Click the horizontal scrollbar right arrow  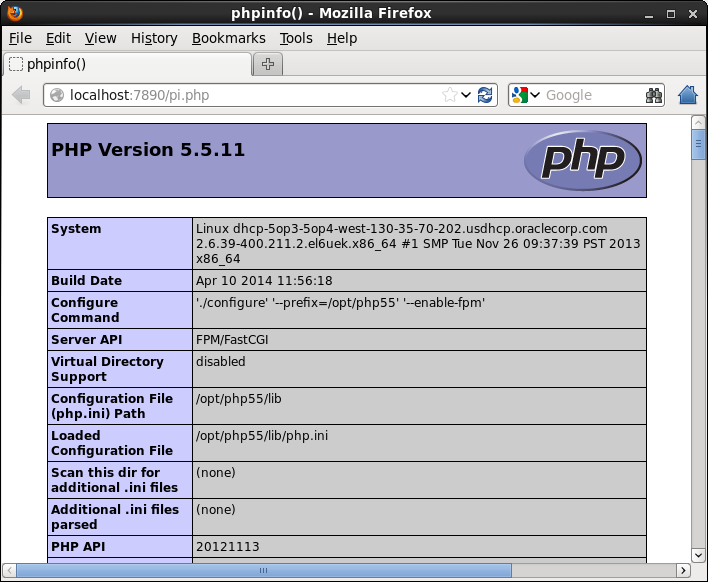(684, 570)
